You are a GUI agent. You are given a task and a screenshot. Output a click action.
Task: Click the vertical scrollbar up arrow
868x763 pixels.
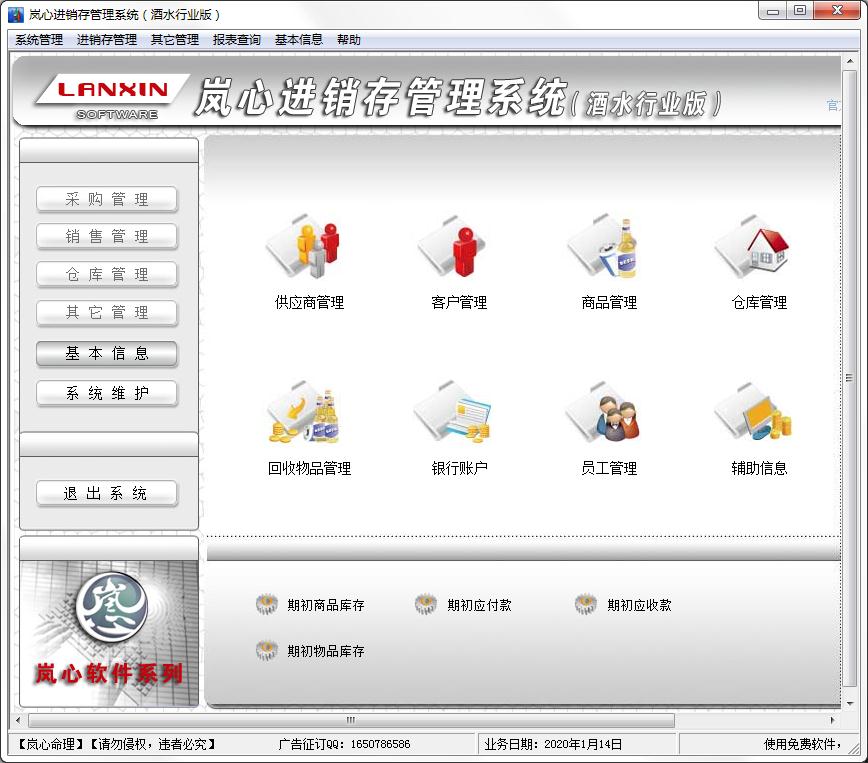tap(850, 61)
